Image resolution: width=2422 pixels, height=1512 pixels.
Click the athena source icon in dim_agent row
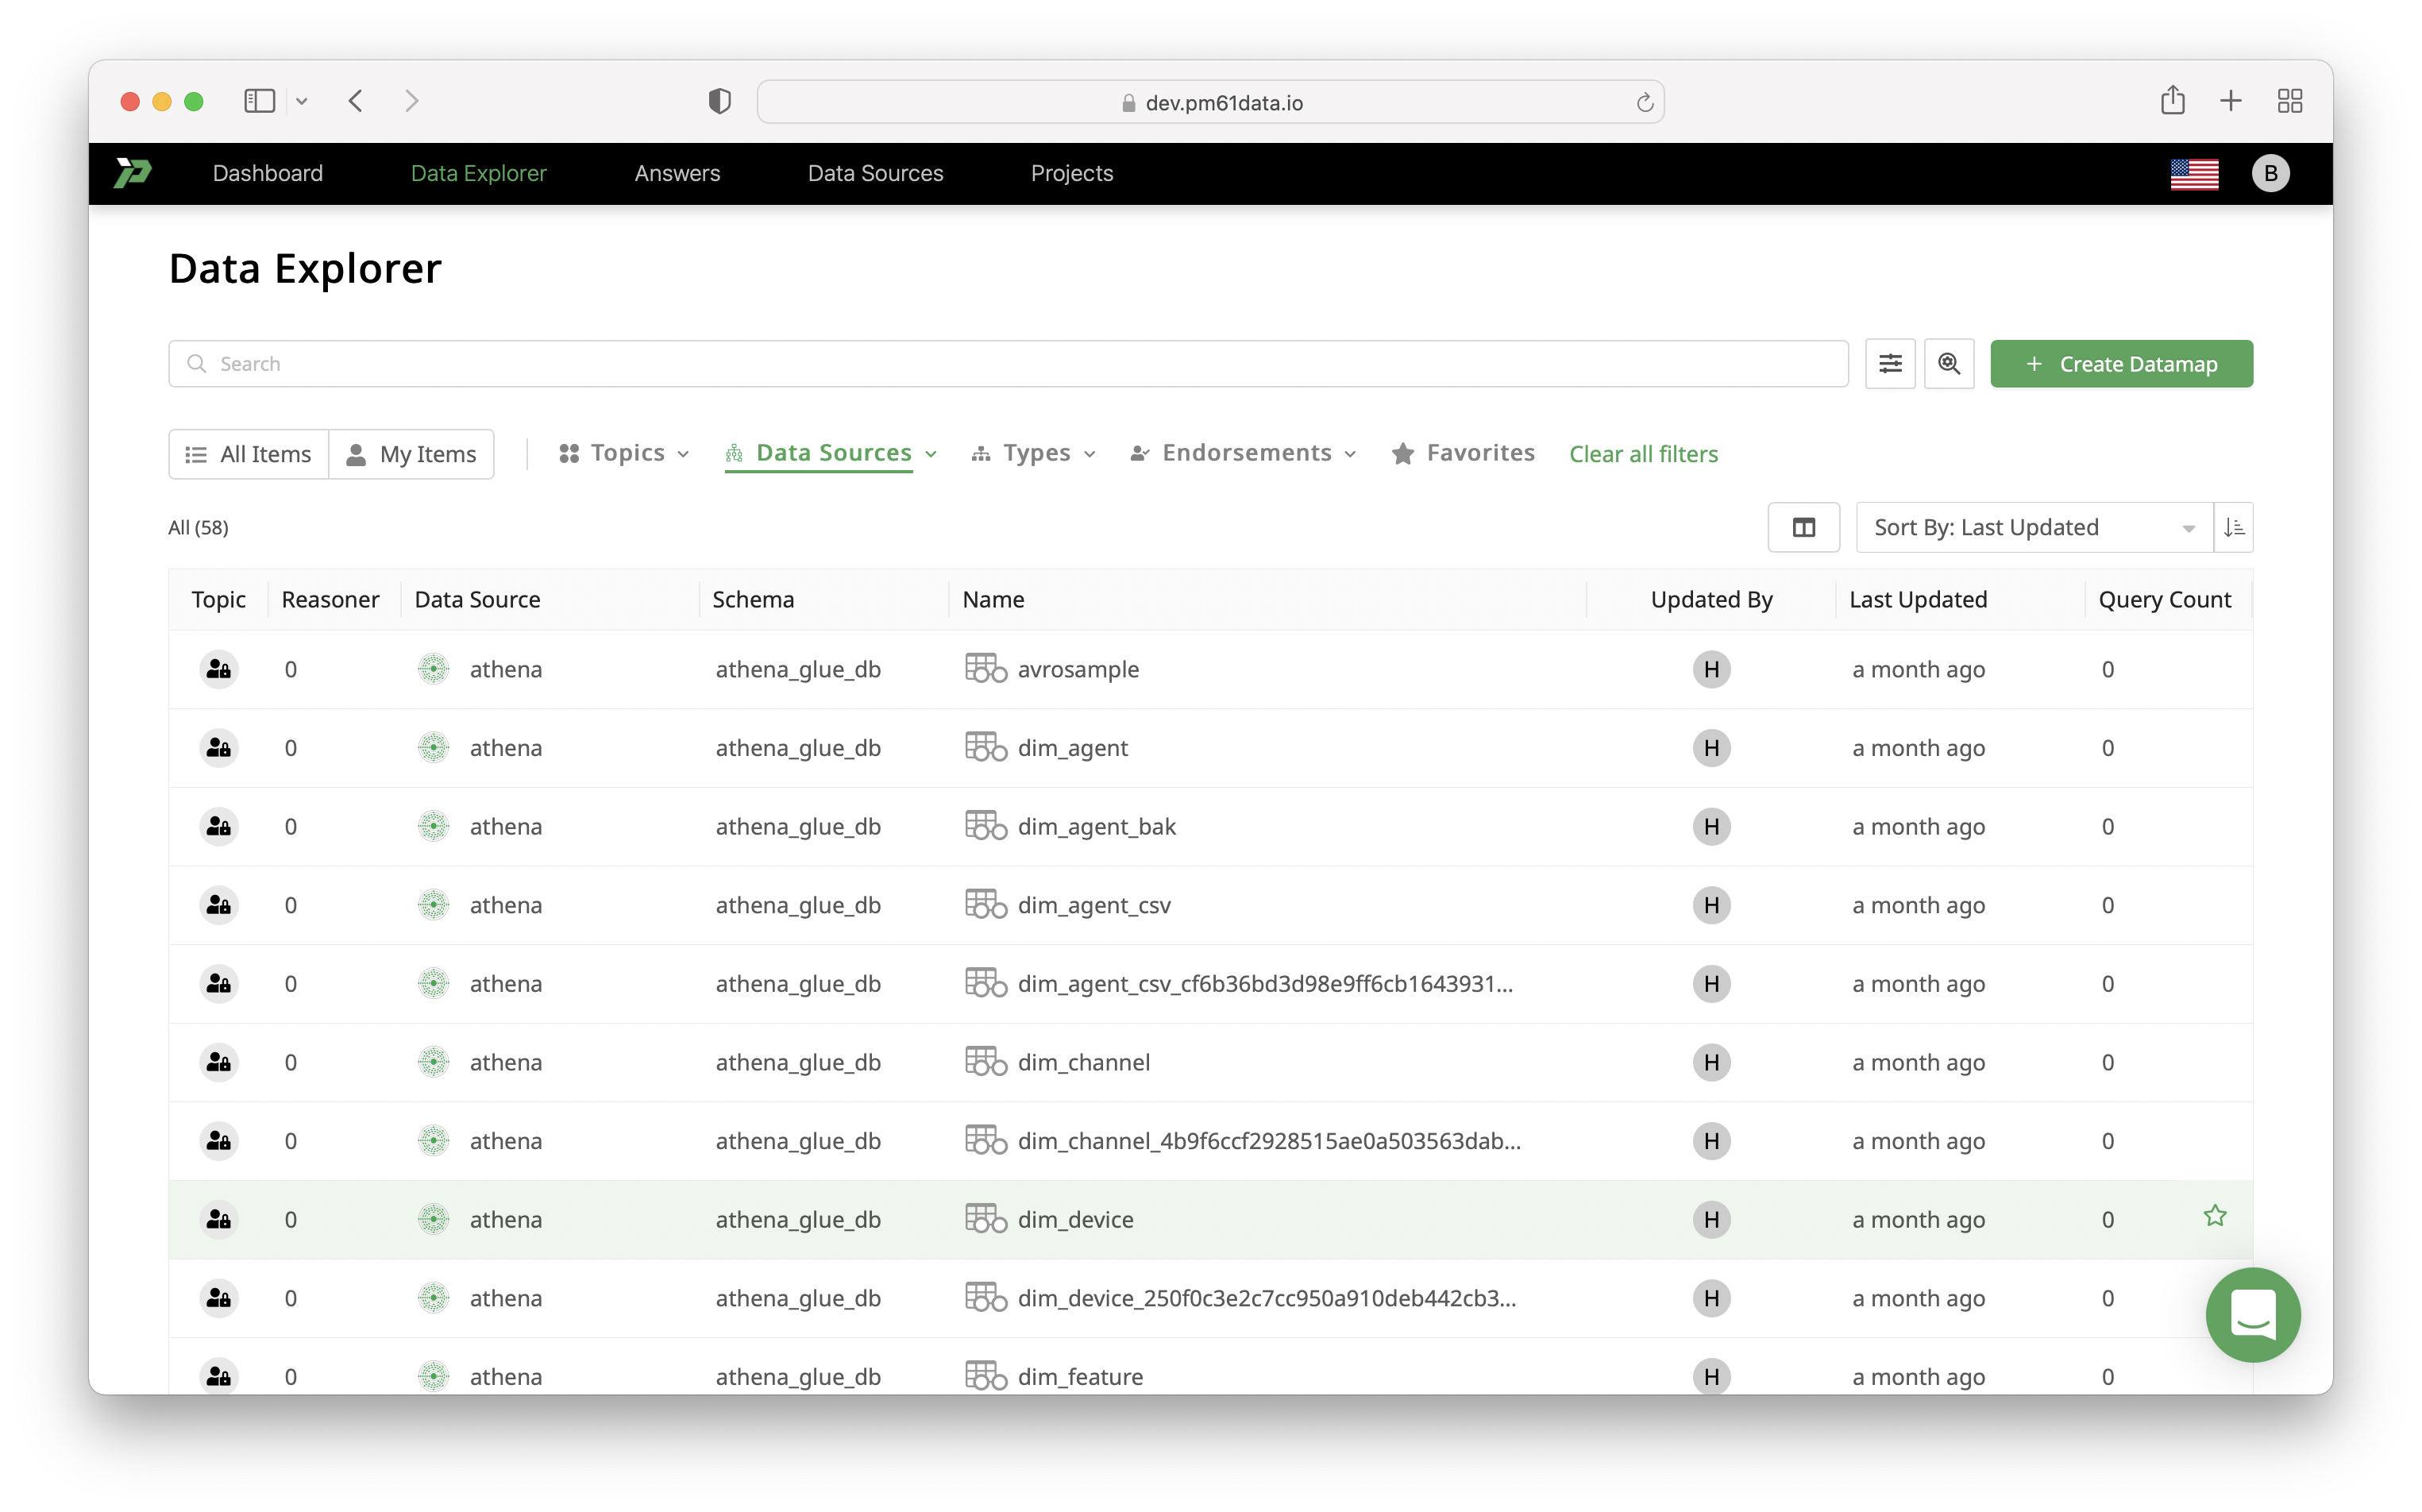click(x=433, y=748)
